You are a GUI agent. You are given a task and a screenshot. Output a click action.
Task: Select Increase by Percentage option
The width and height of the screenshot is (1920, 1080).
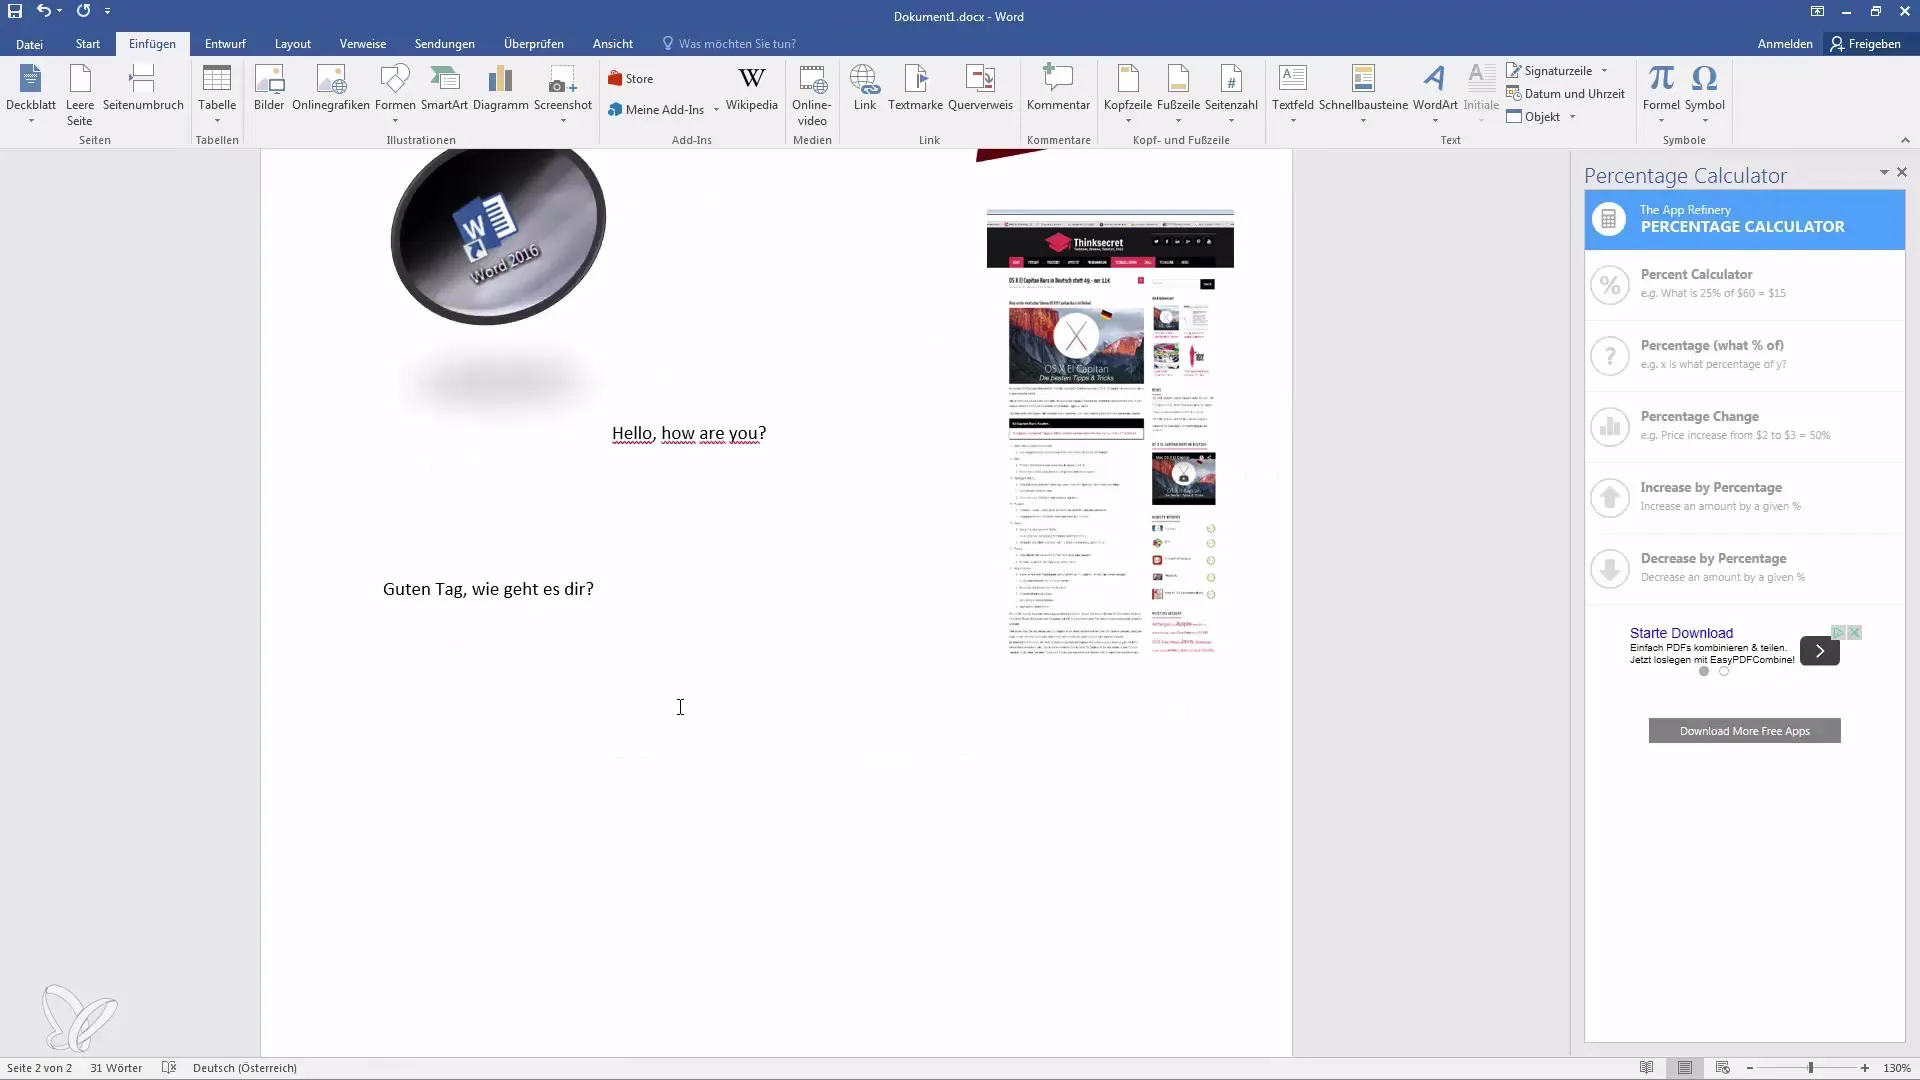1744,497
